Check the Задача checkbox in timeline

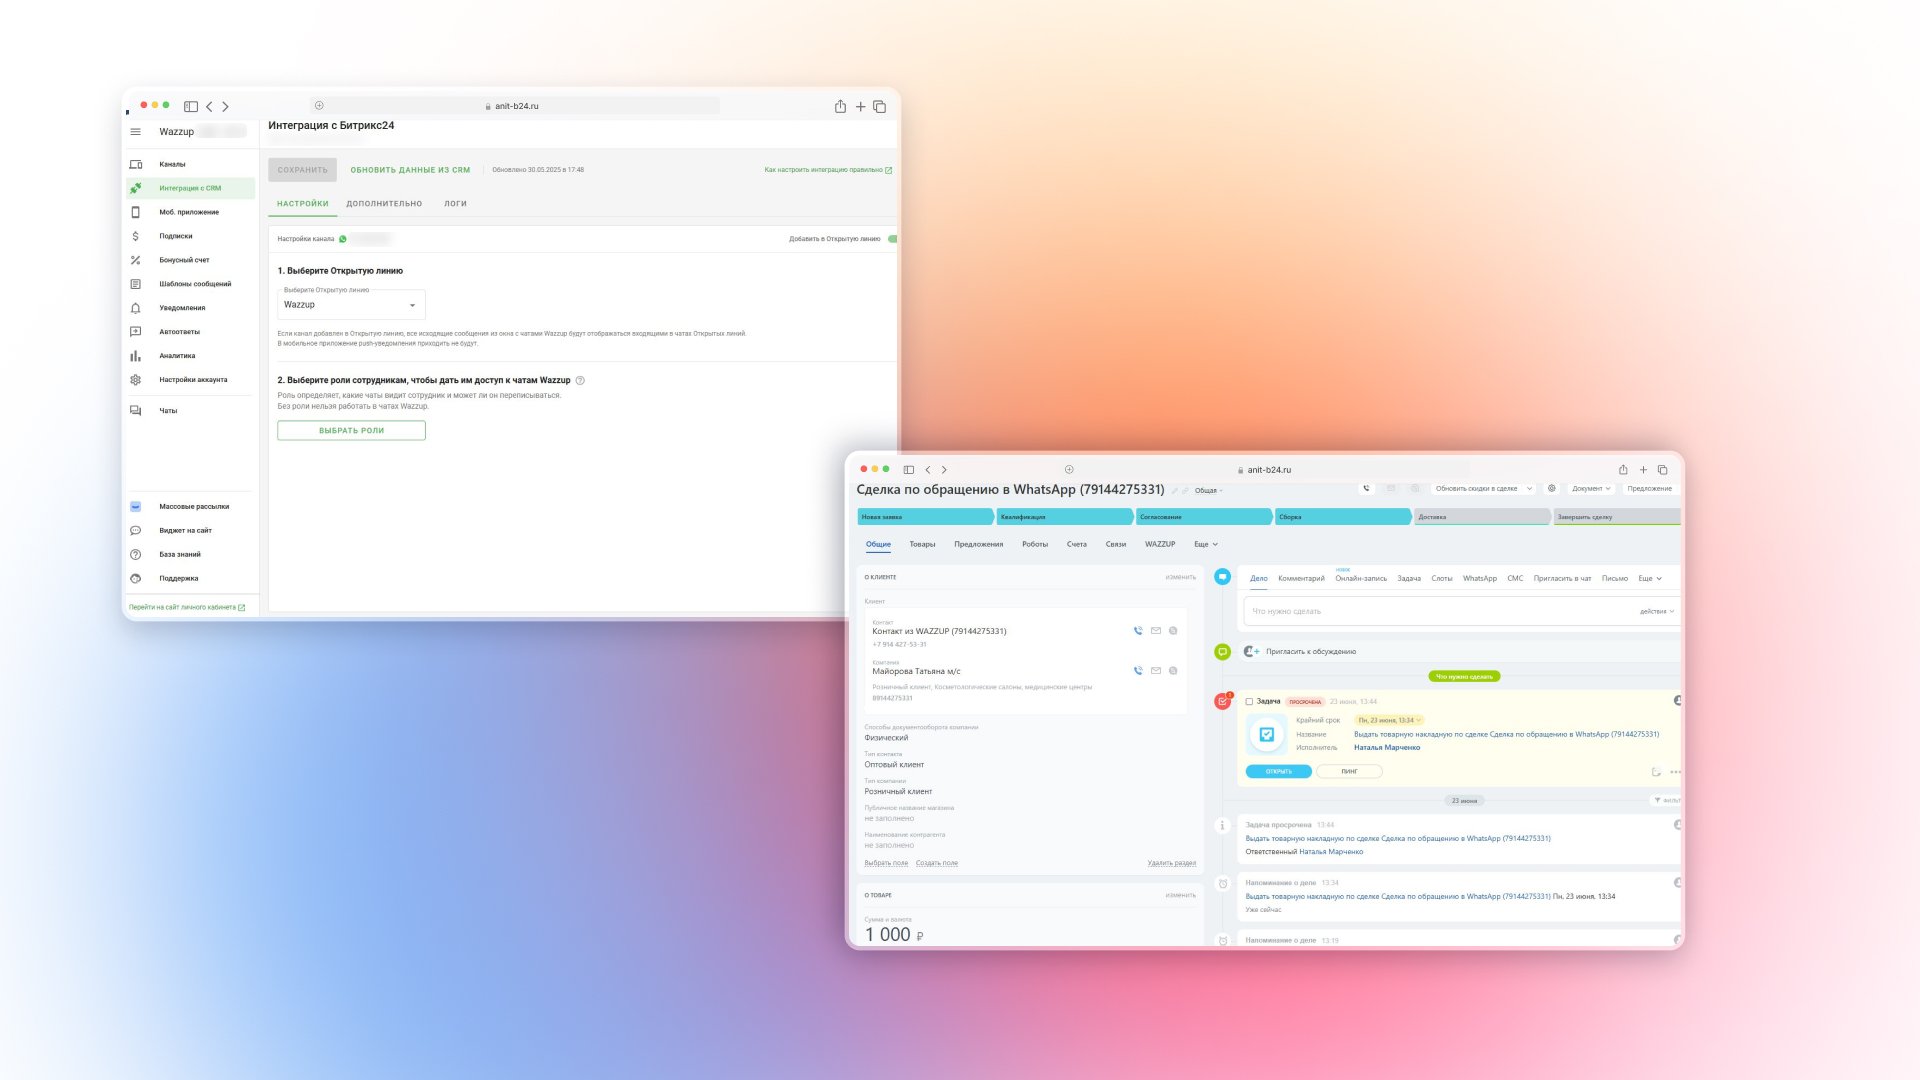click(1249, 702)
